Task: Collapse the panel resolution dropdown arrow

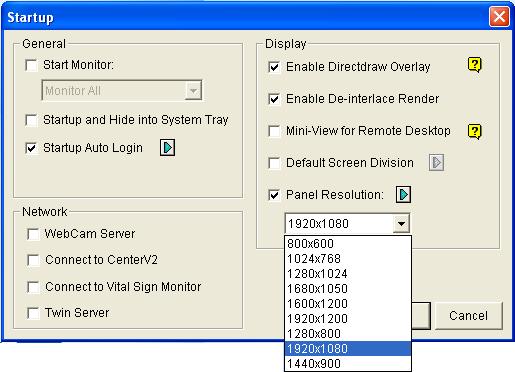Action: click(401, 223)
